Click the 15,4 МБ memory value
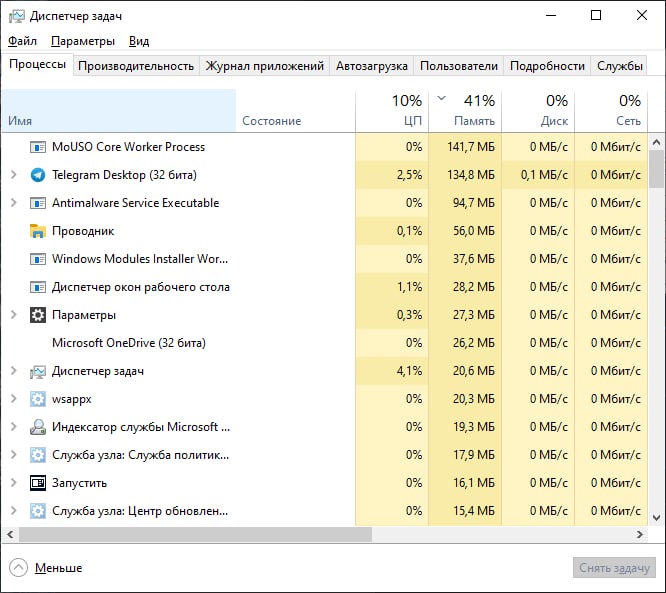Viewport: 666px width, 593px height. click(474, 511)
